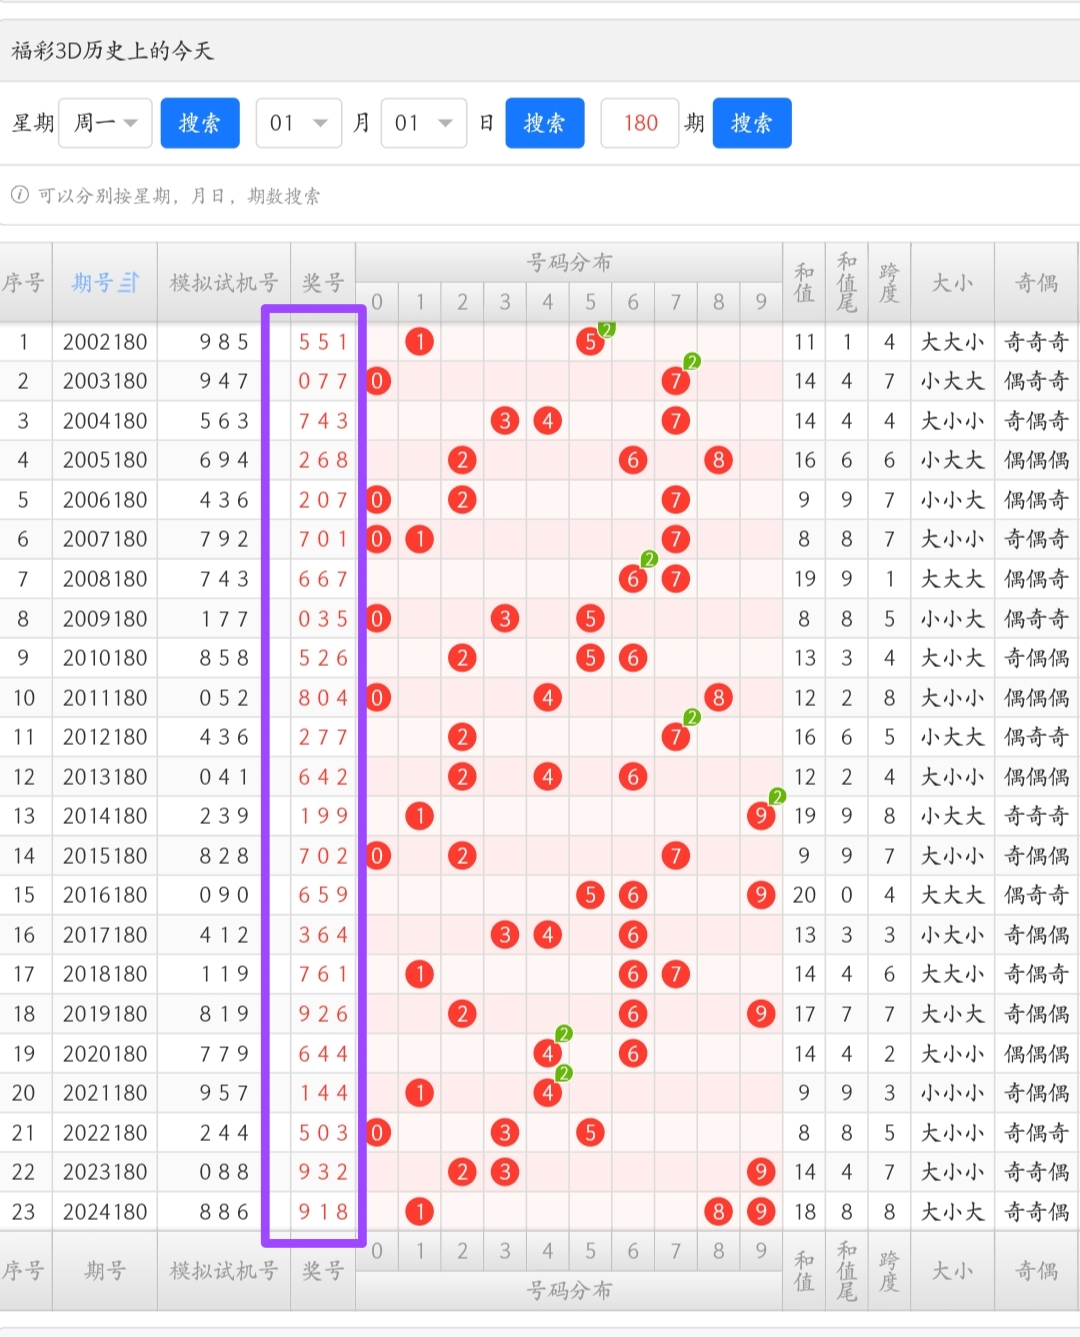Screen dimensions: 1080x1337
Task: Click 大大小 in row 2002180
Action: (x=952, y=342)
